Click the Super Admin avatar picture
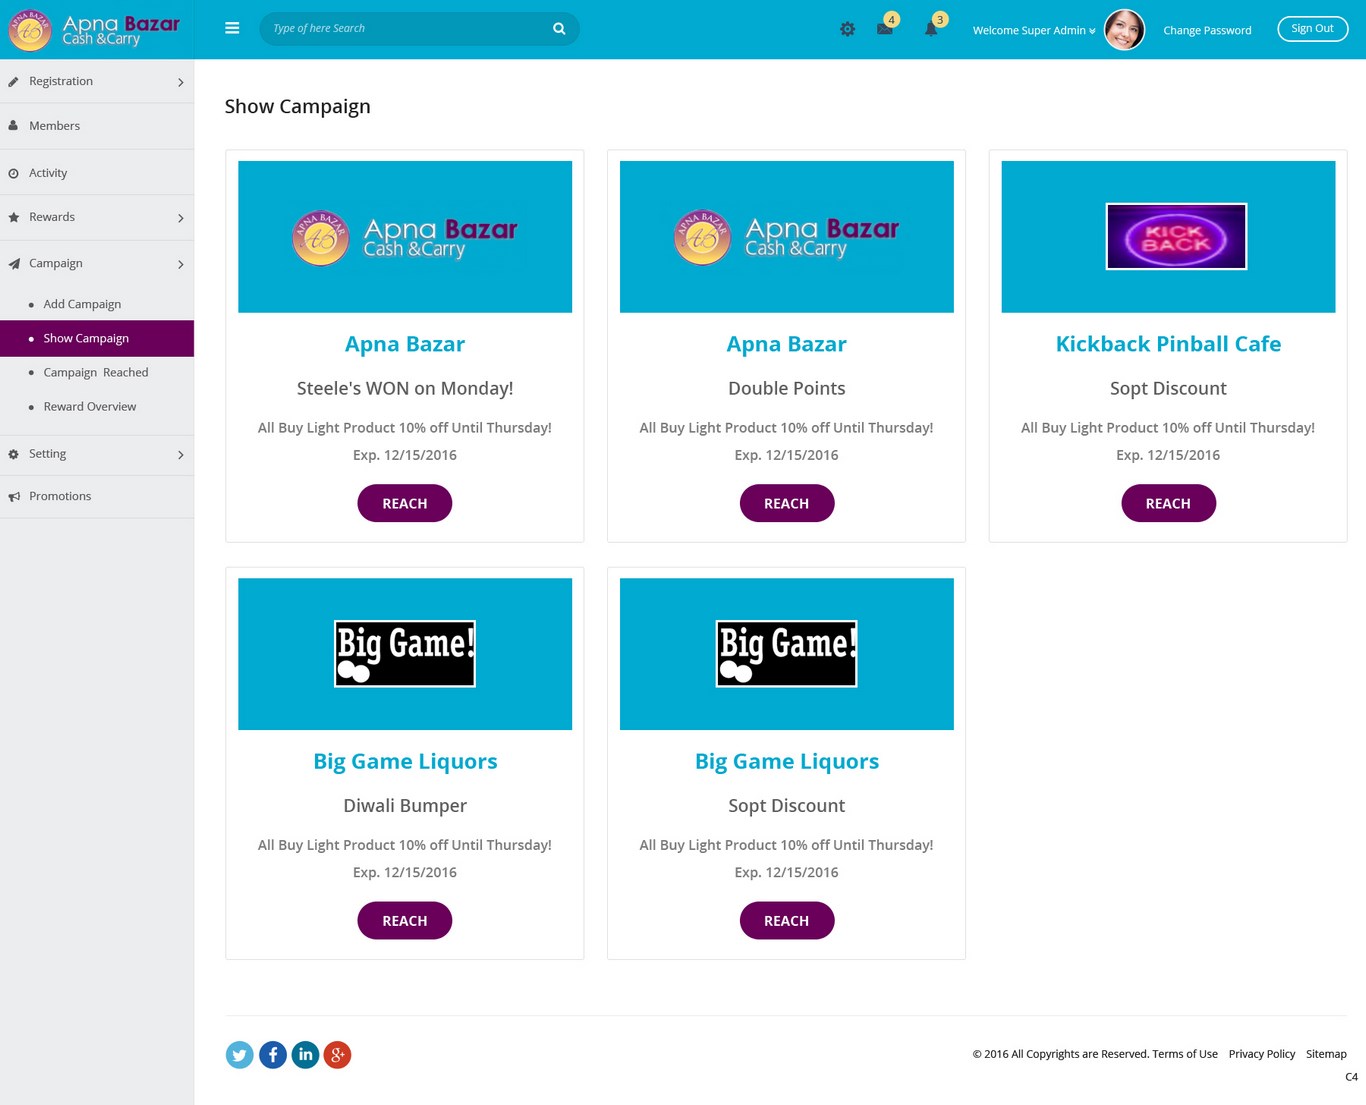 click(1124, 30)
